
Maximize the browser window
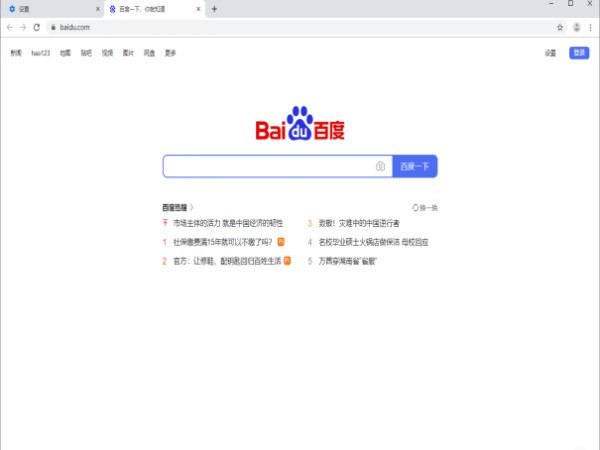[571, 3]
